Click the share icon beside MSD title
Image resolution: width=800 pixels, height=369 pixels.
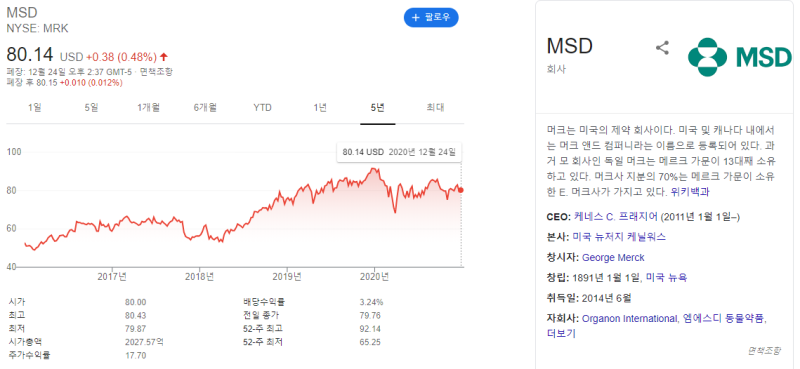662,48
